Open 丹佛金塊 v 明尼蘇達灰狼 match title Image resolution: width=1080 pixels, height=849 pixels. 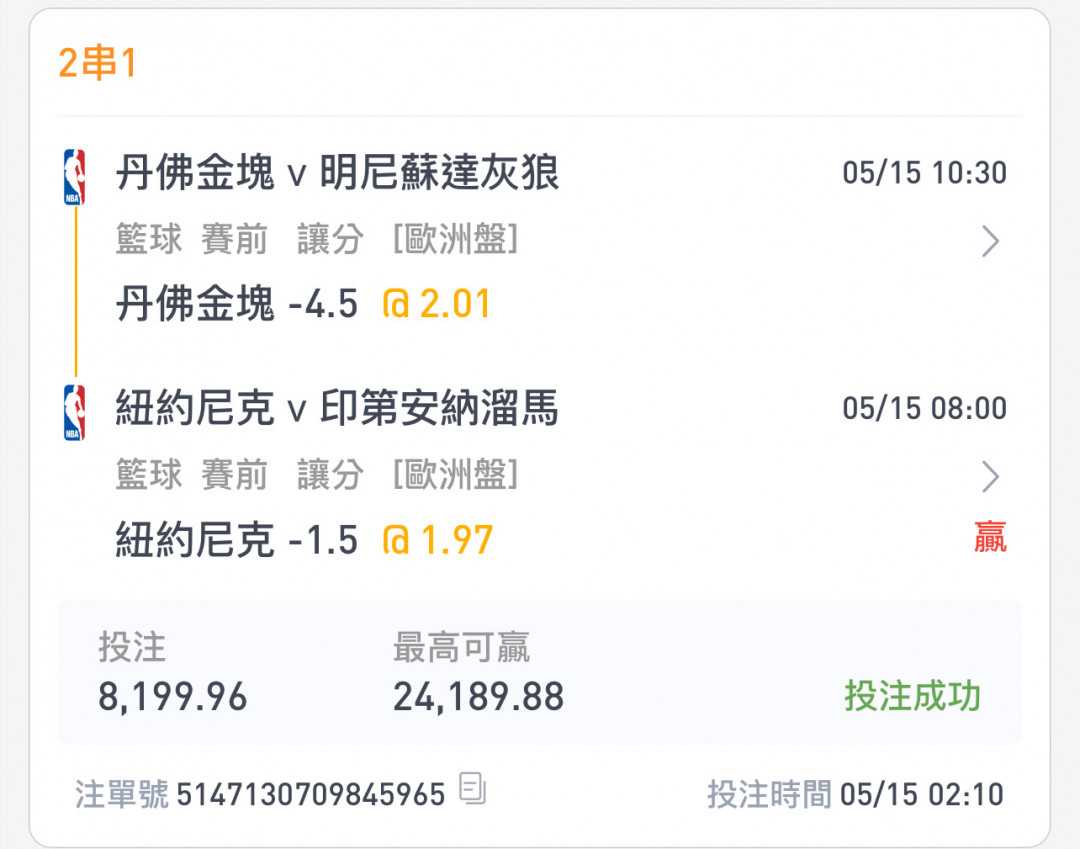tap(337, 174)
